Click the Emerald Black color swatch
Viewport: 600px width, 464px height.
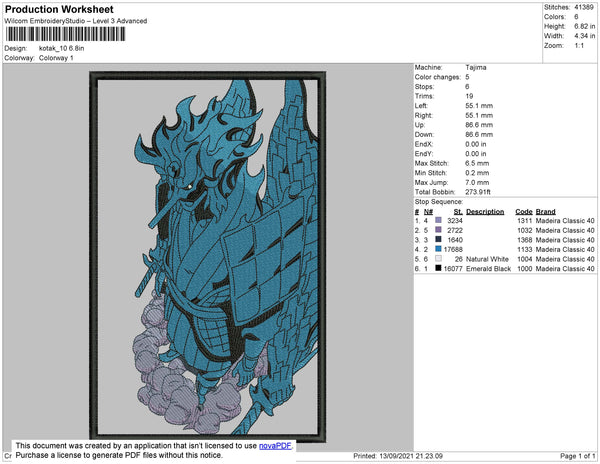[438, 269]
